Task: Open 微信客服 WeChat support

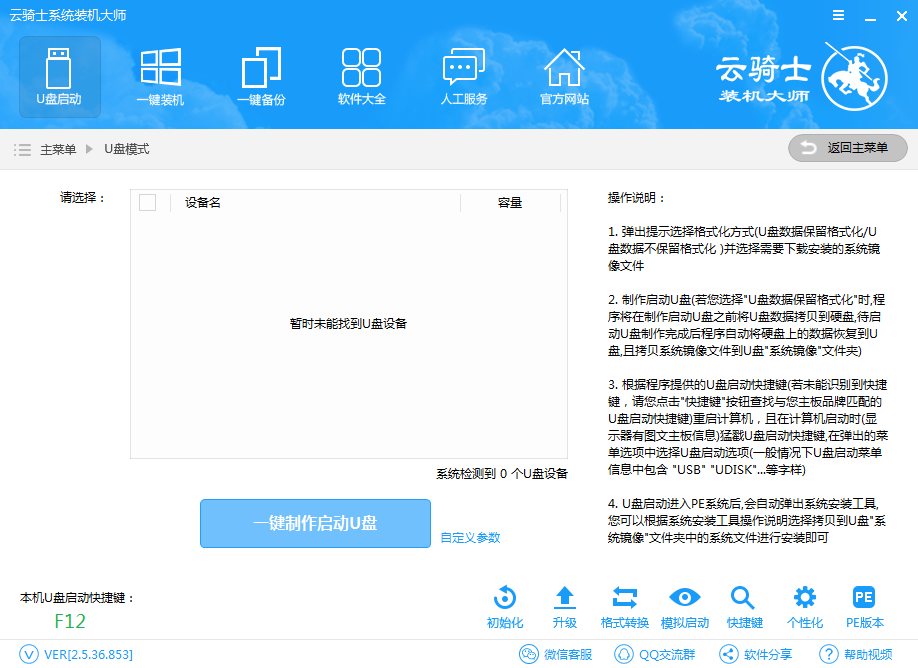Action: tap(556, 654)
